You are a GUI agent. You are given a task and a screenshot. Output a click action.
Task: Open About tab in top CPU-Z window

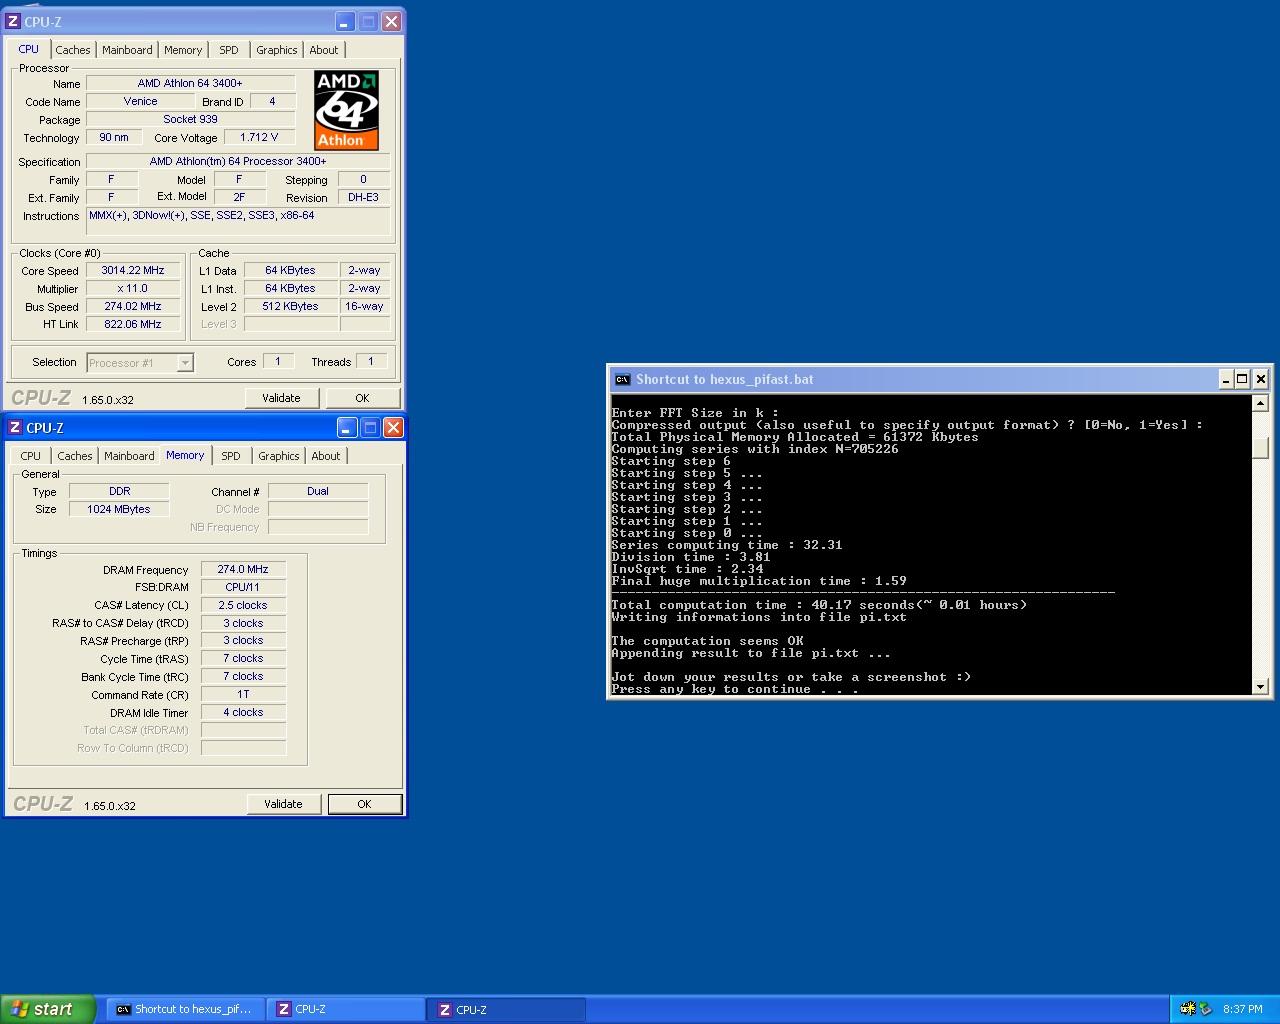coord(324,50)
